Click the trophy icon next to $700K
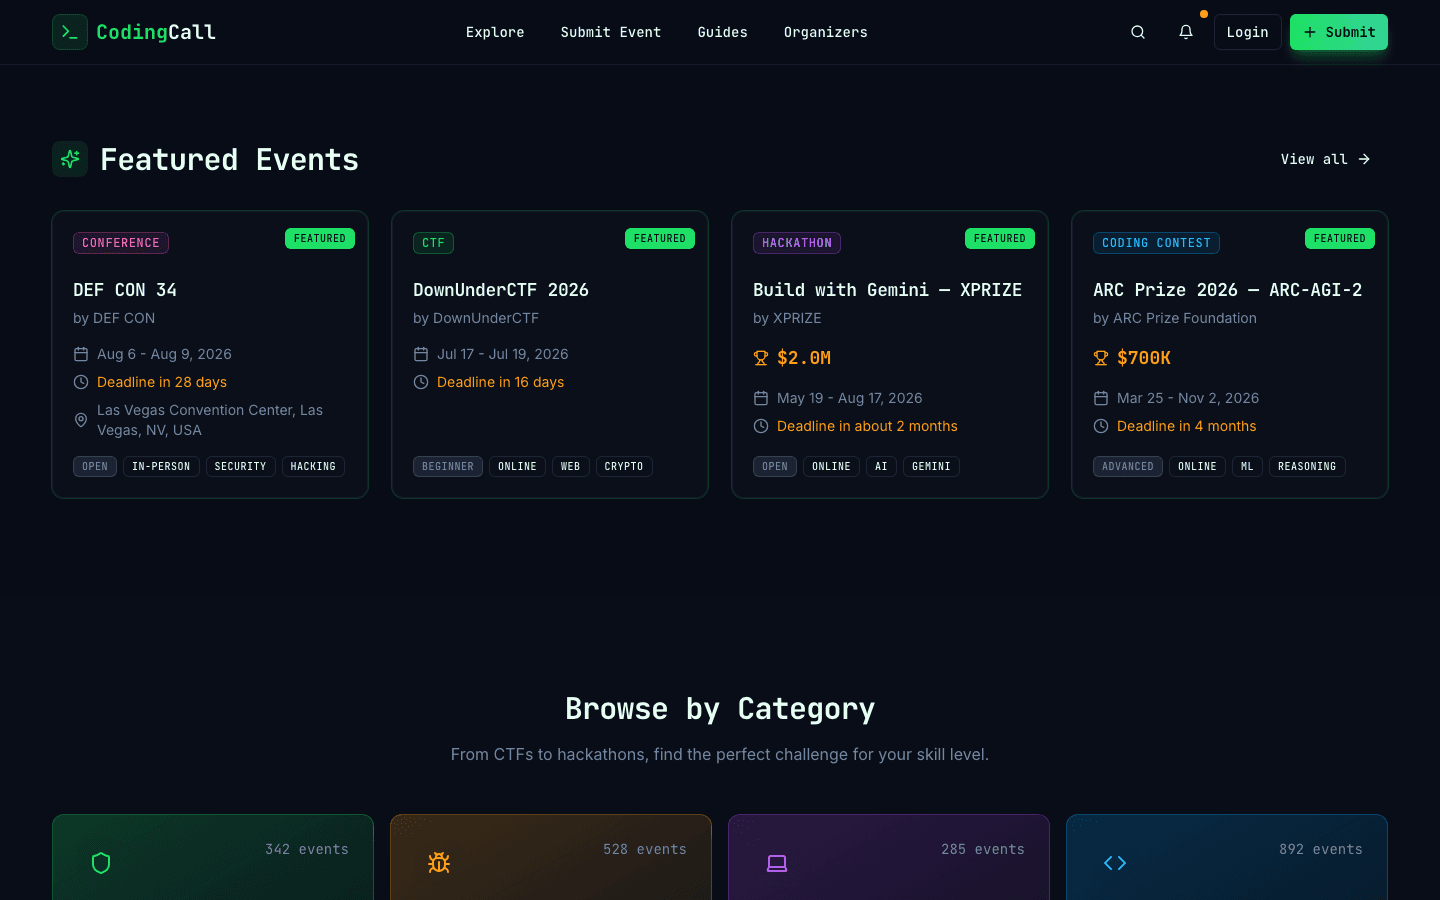The width and height of the screenshot is (1440, 900). (x=1101, y=358)
